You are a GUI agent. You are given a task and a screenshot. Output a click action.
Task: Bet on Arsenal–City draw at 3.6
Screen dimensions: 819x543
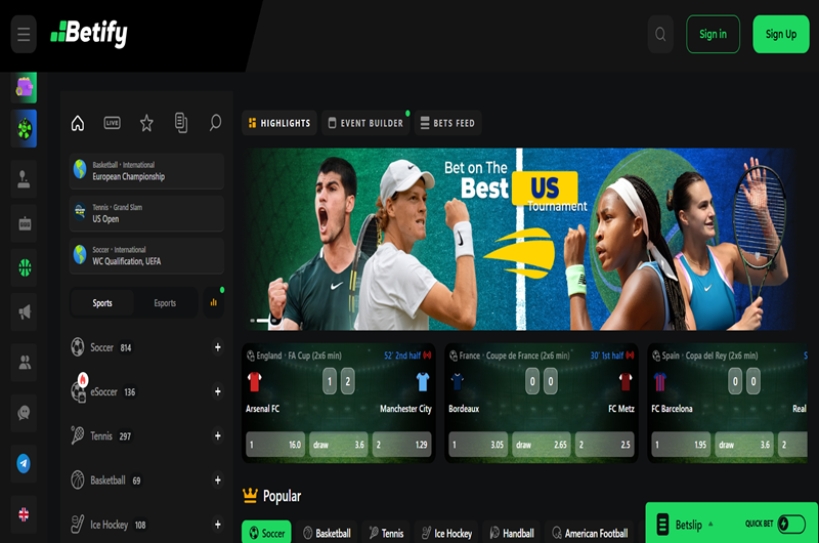pos(338,444)
